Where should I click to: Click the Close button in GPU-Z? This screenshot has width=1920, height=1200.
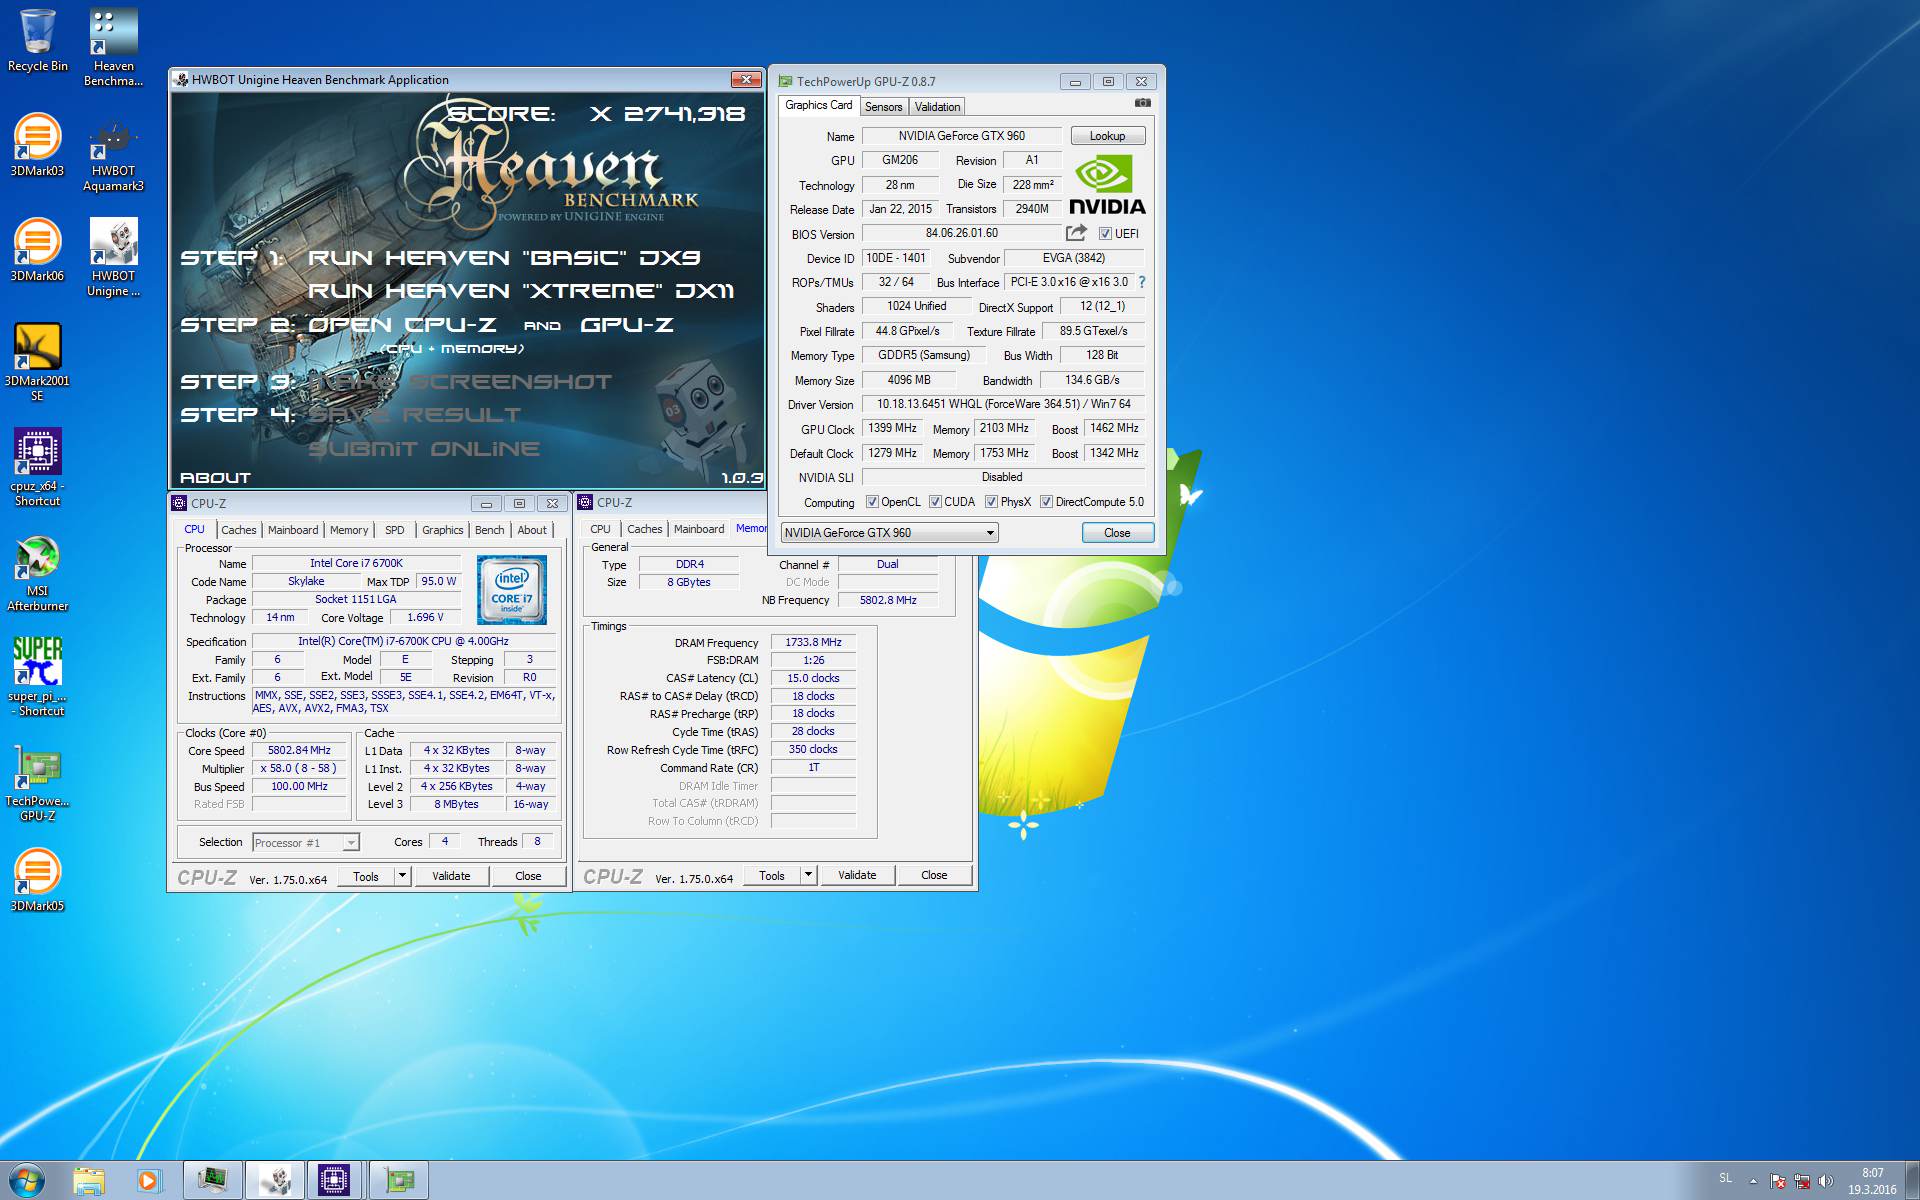1117,533
